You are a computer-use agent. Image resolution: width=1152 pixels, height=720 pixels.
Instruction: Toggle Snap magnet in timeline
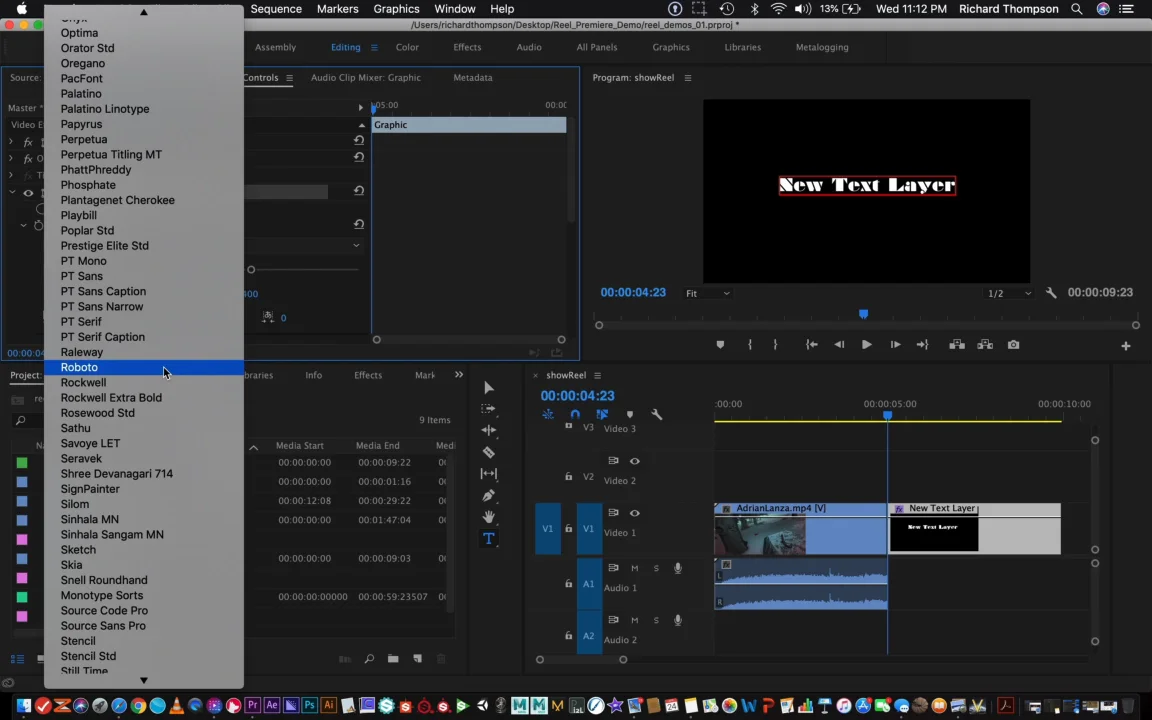(575, 415)
